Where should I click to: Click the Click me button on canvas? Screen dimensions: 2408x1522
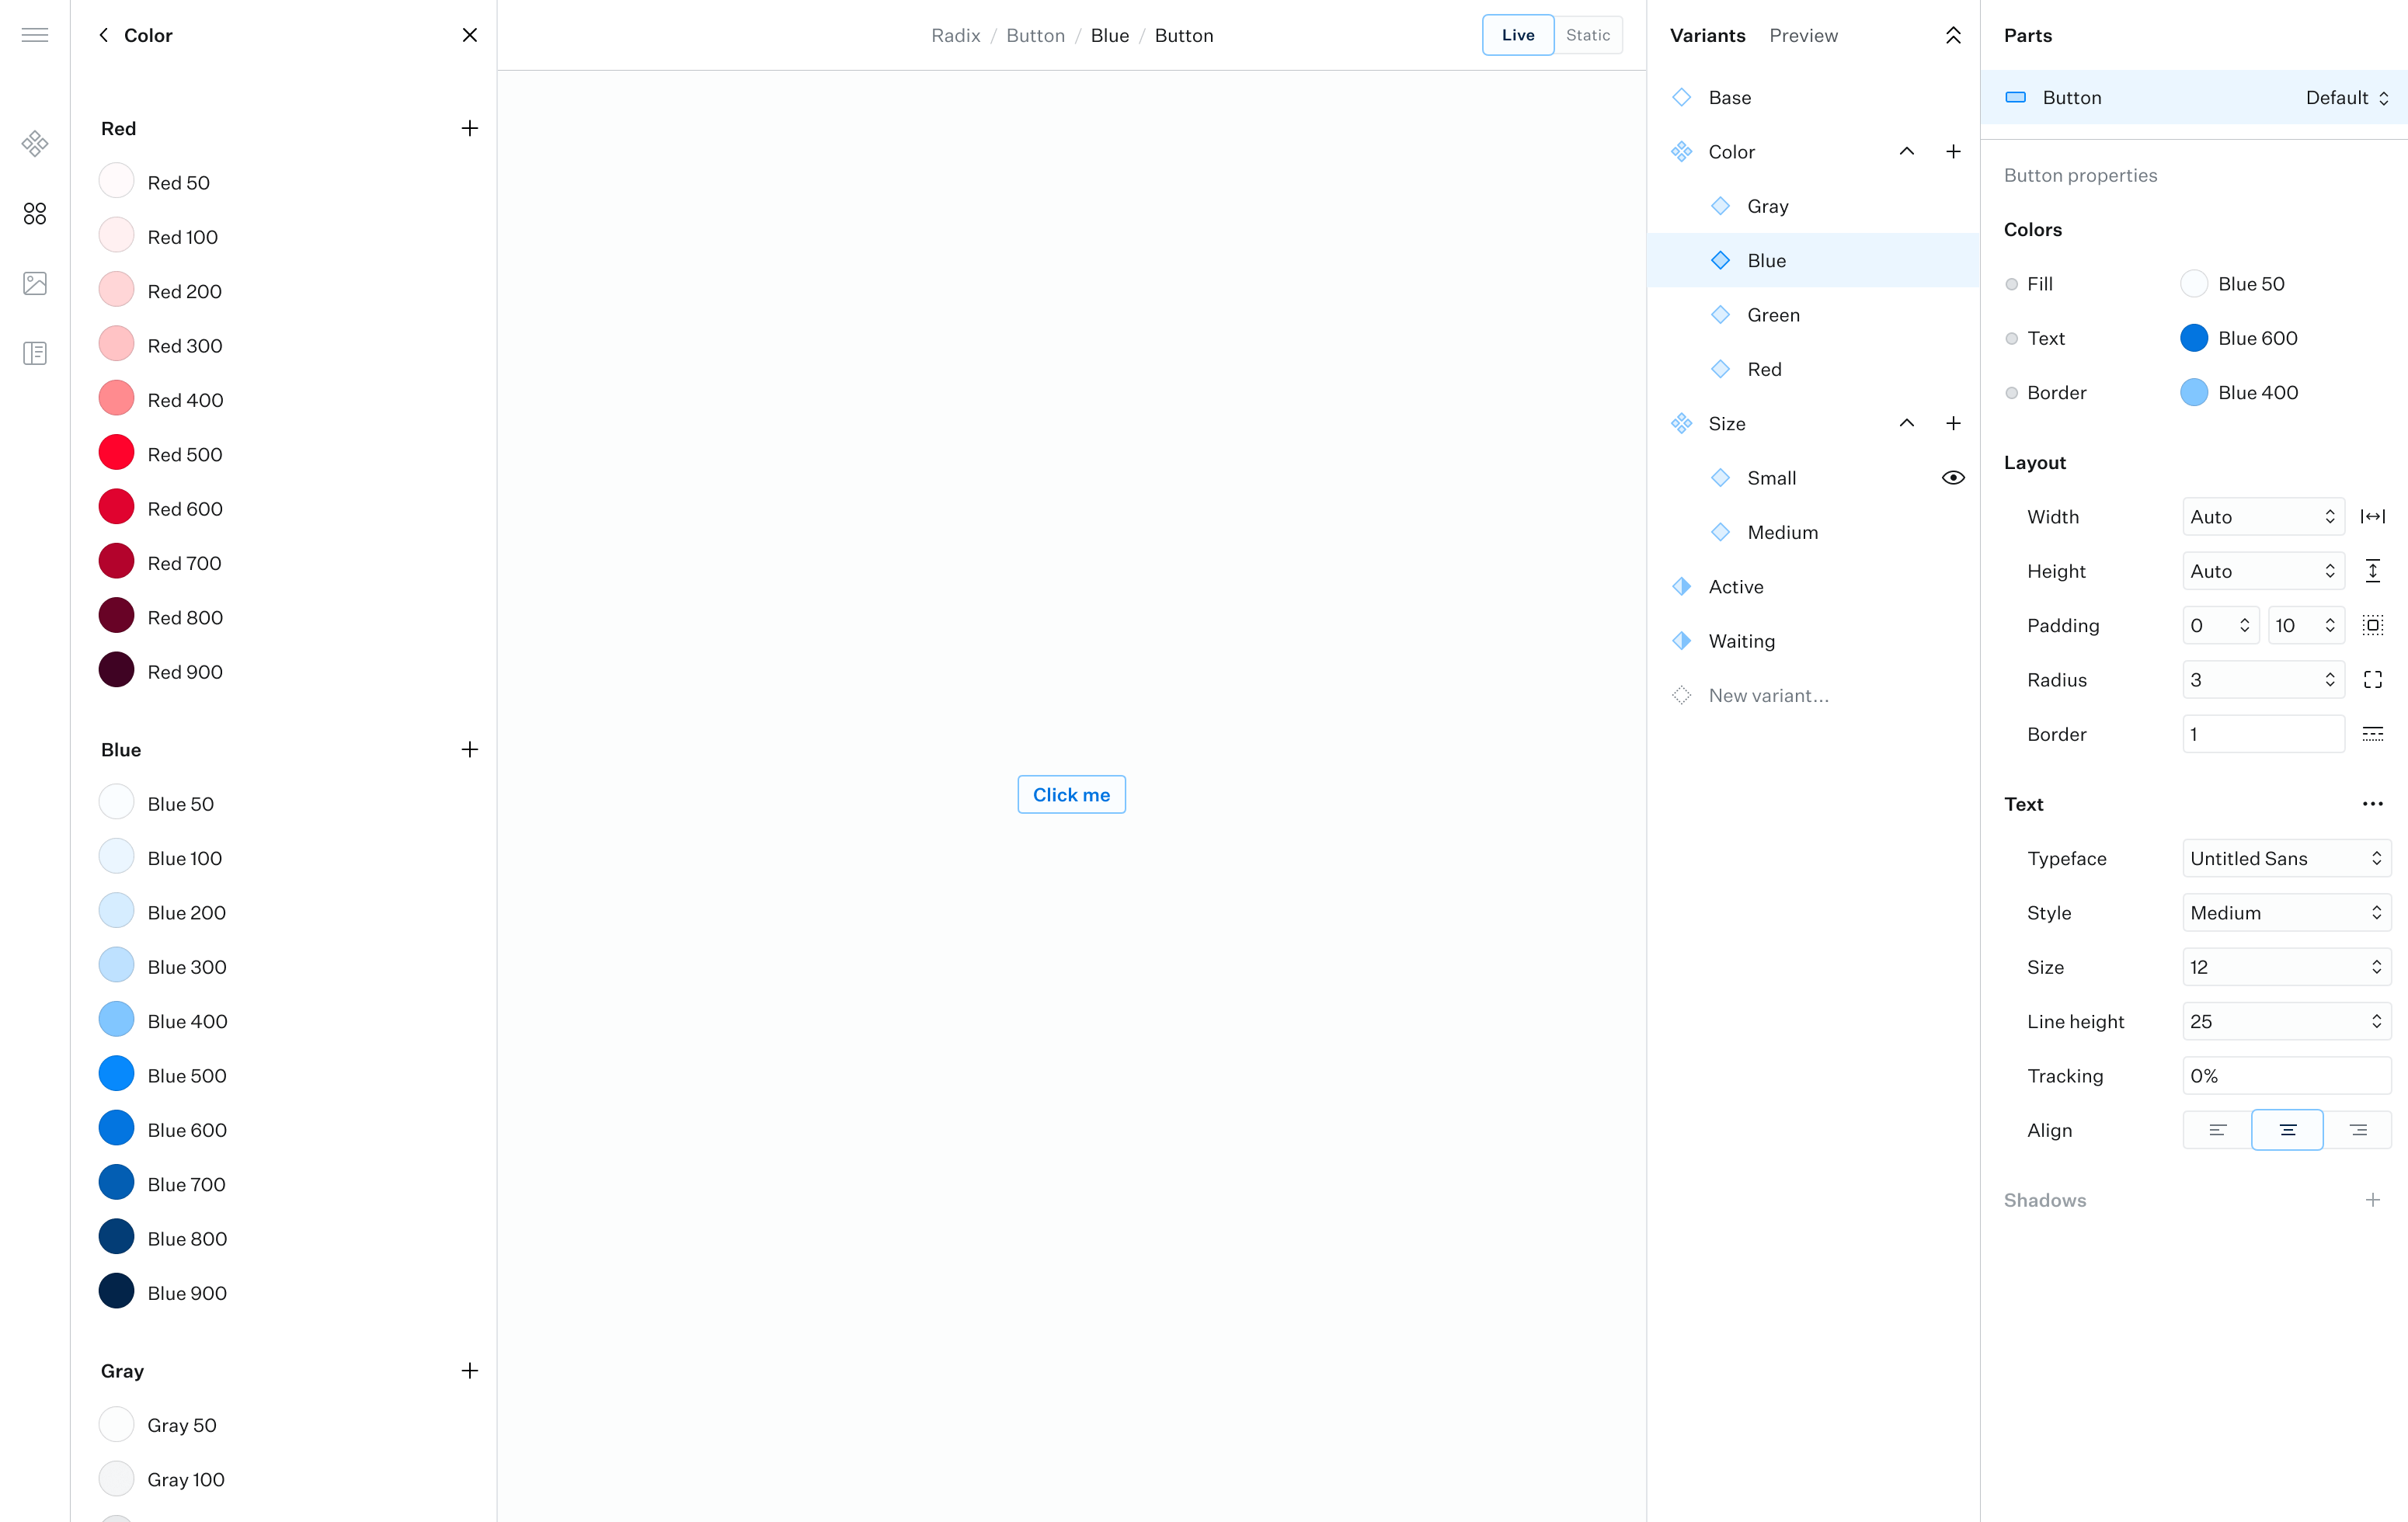(x=1071, y=795)
